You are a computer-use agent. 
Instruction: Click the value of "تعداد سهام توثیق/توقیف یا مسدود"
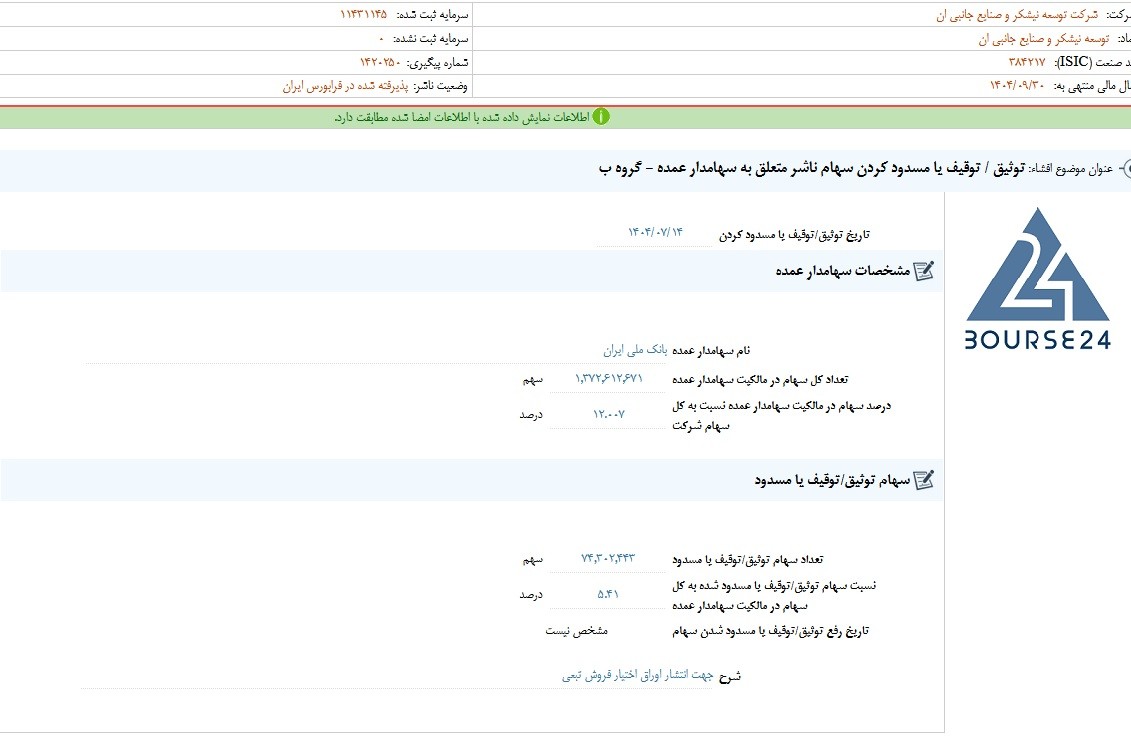pyautogui.click(x=608, y=559)
